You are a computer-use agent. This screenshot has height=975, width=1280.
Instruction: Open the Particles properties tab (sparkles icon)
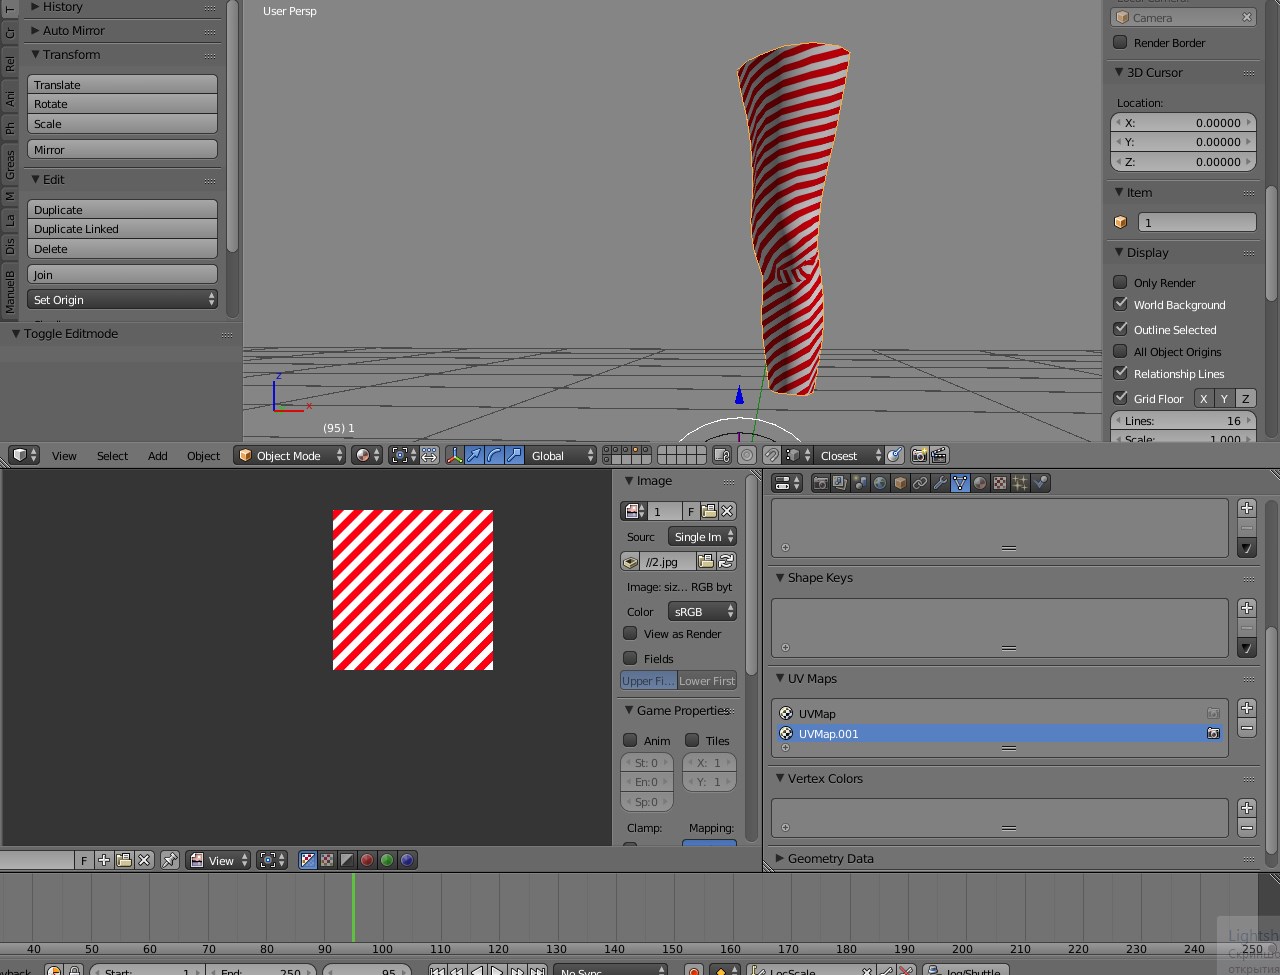click(x=1019, y=483)
